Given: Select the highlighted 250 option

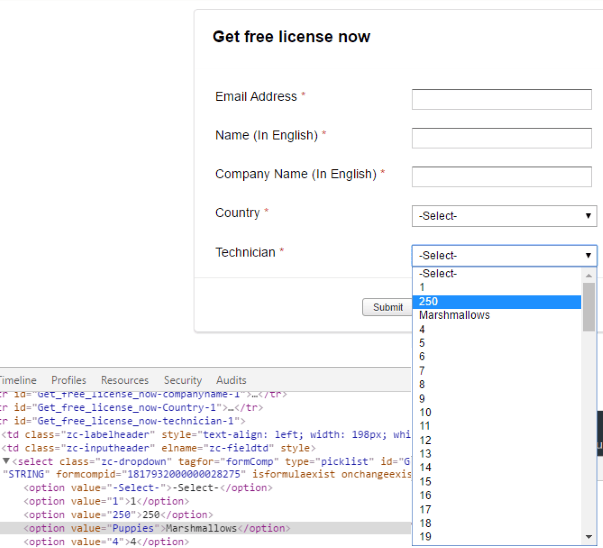Looking at the screenshot, I should [496, 301].
